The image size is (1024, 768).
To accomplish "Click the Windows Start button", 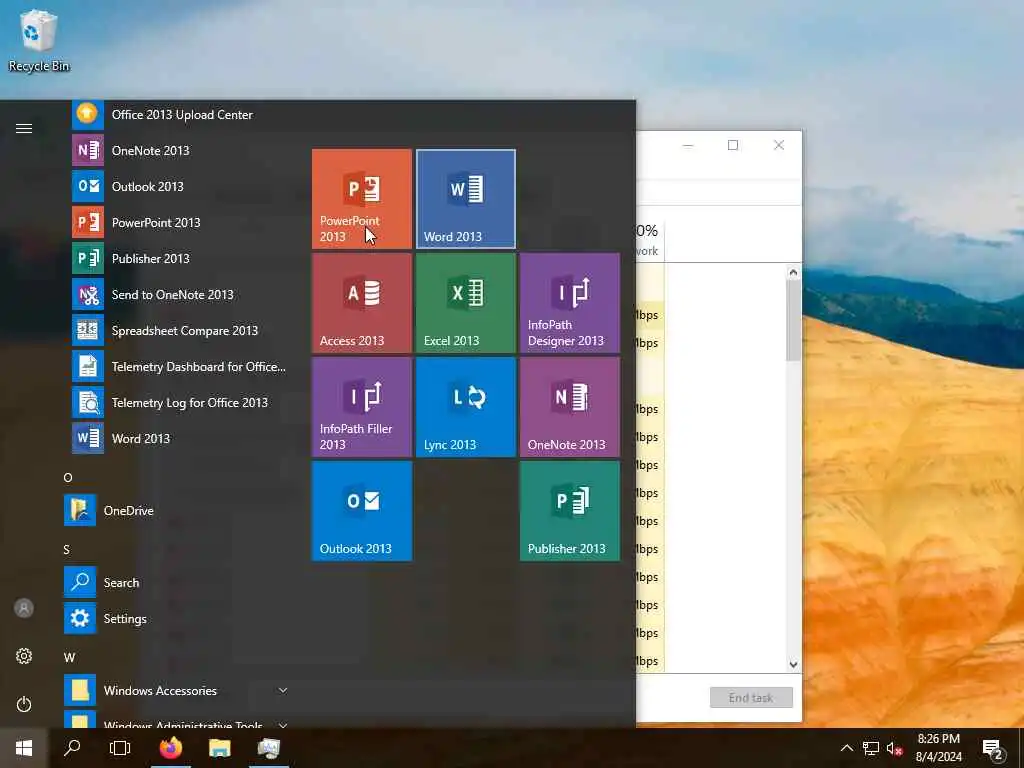I will [x=24, y=748].
